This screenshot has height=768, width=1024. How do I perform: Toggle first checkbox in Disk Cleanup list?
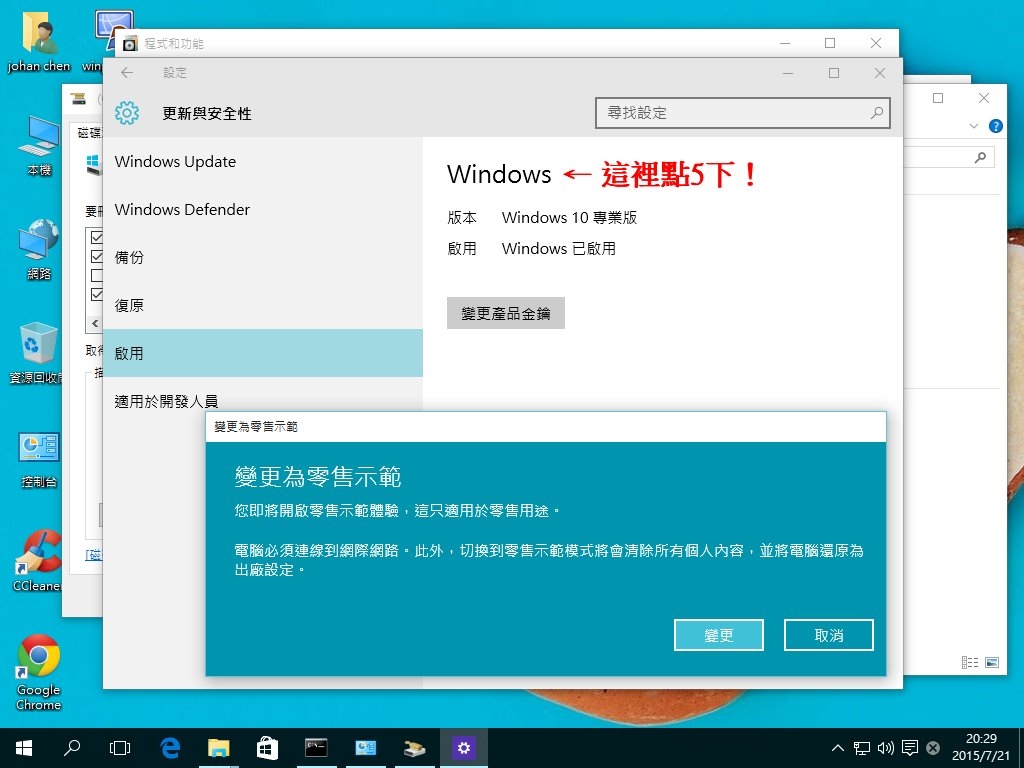coord(97,237)
